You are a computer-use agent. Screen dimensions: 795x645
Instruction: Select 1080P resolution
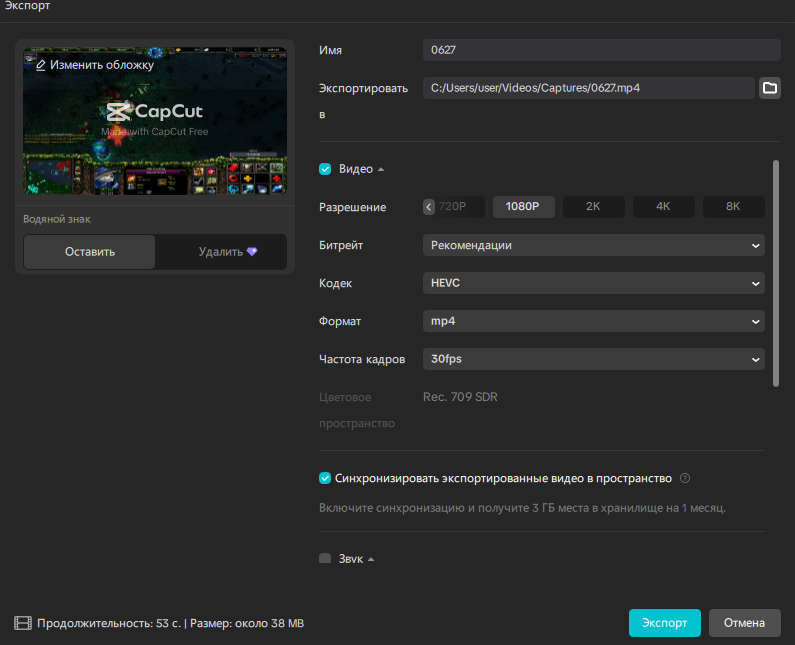tap(523, 207)
